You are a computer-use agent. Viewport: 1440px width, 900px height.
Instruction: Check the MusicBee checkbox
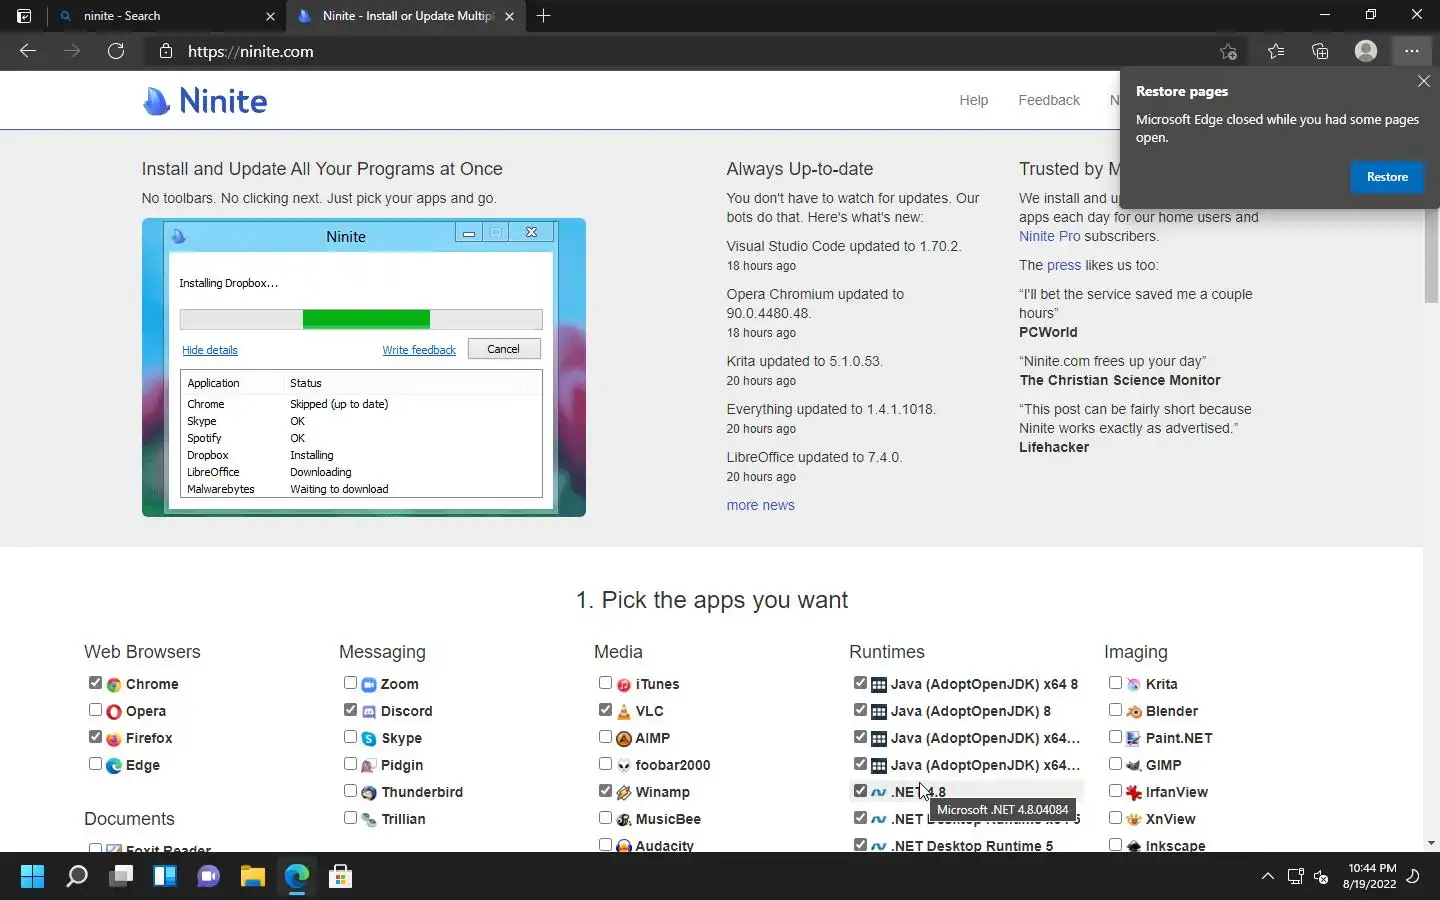[x=605, y=818]
